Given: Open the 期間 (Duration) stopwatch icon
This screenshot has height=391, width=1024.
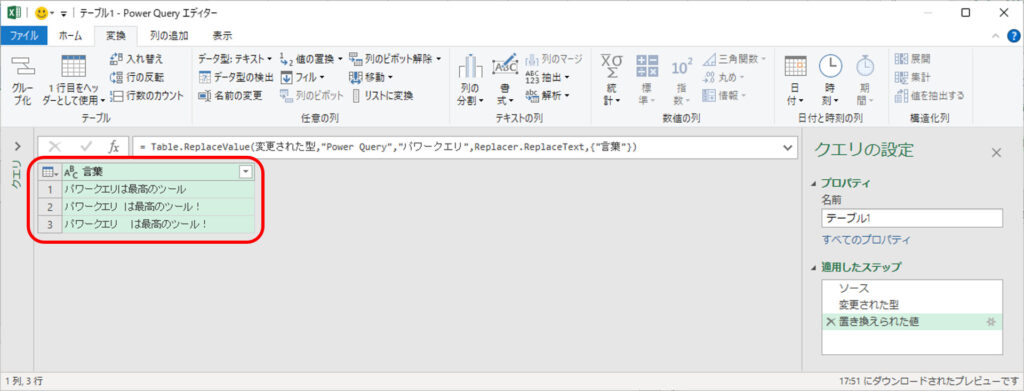Looking at the screenshot, I should coord(865,65).
